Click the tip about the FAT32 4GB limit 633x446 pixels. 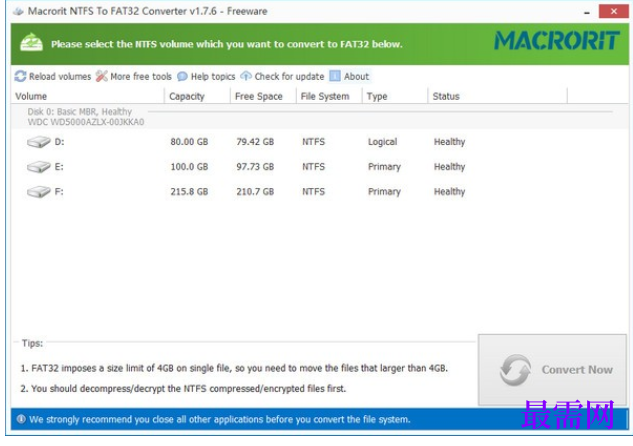(x=234, y=369)
